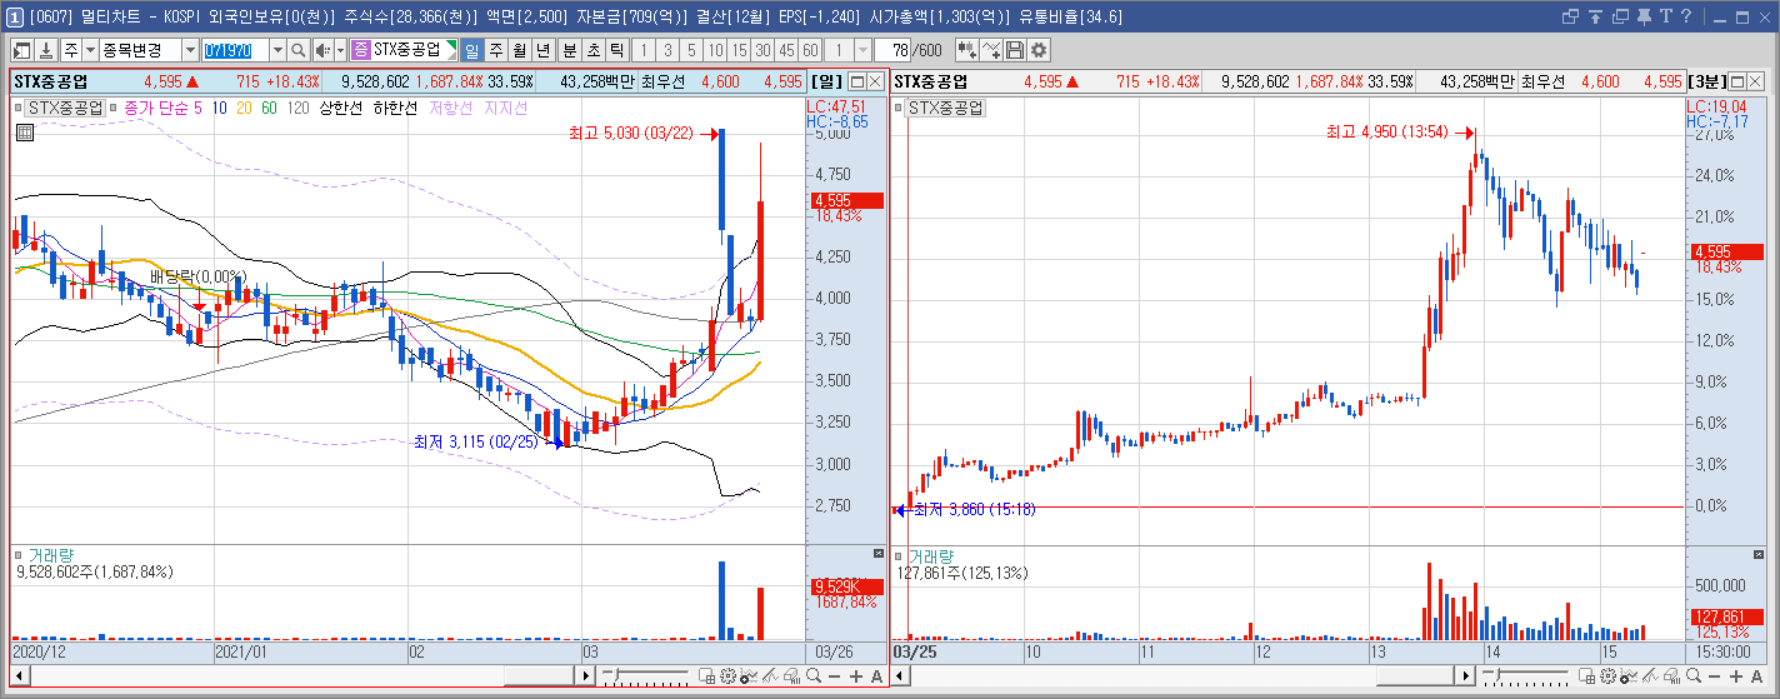1780x699 pixels.
Task: Click the chart add-indicator icon in top toolbar
Action: tap(967, 50)
